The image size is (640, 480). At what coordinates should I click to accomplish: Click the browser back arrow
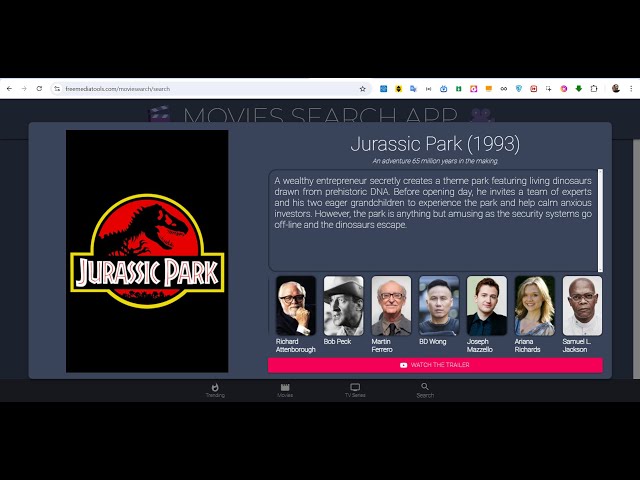coord(9,88)
